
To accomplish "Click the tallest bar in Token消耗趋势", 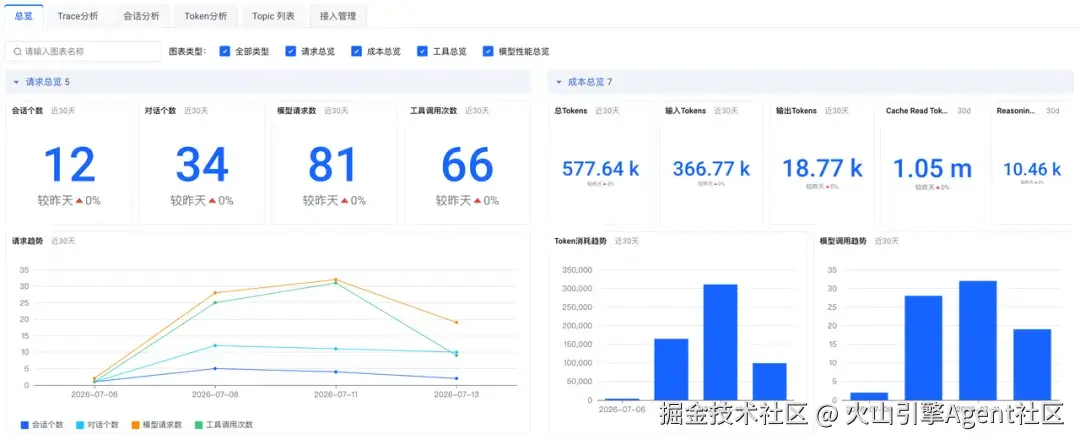I will pos(720,342).
